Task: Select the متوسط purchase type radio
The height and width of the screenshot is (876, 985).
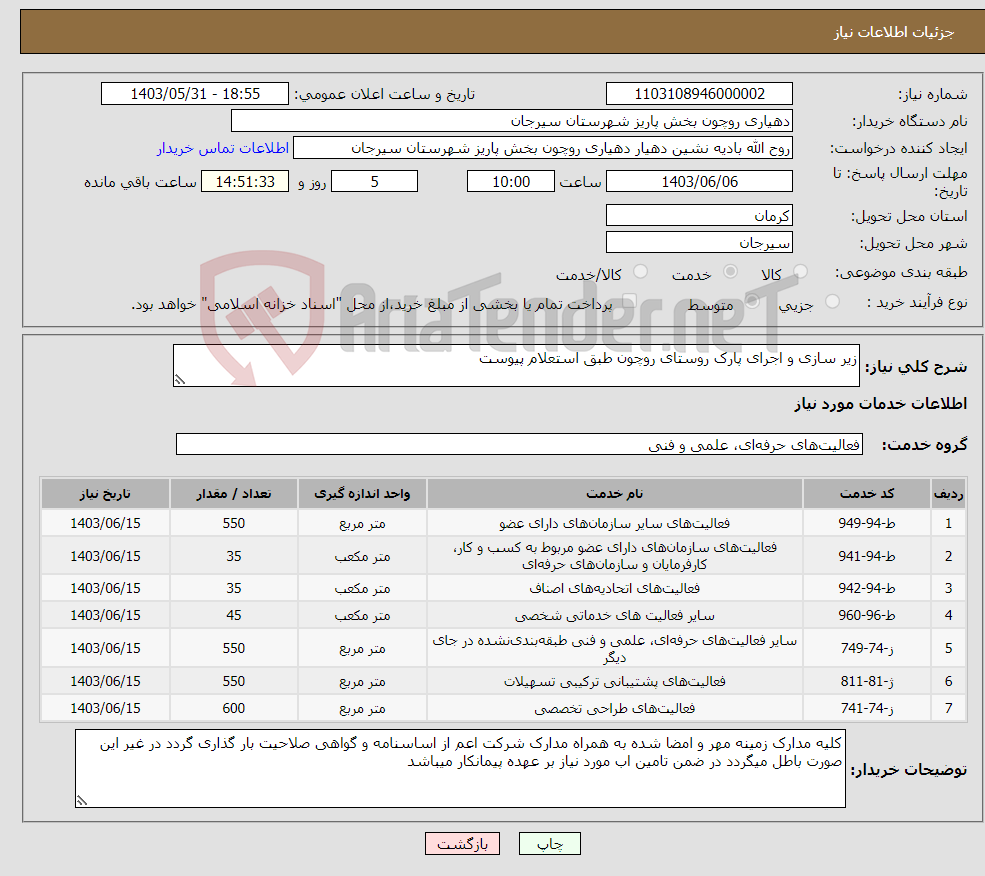Action: point(752,302)
